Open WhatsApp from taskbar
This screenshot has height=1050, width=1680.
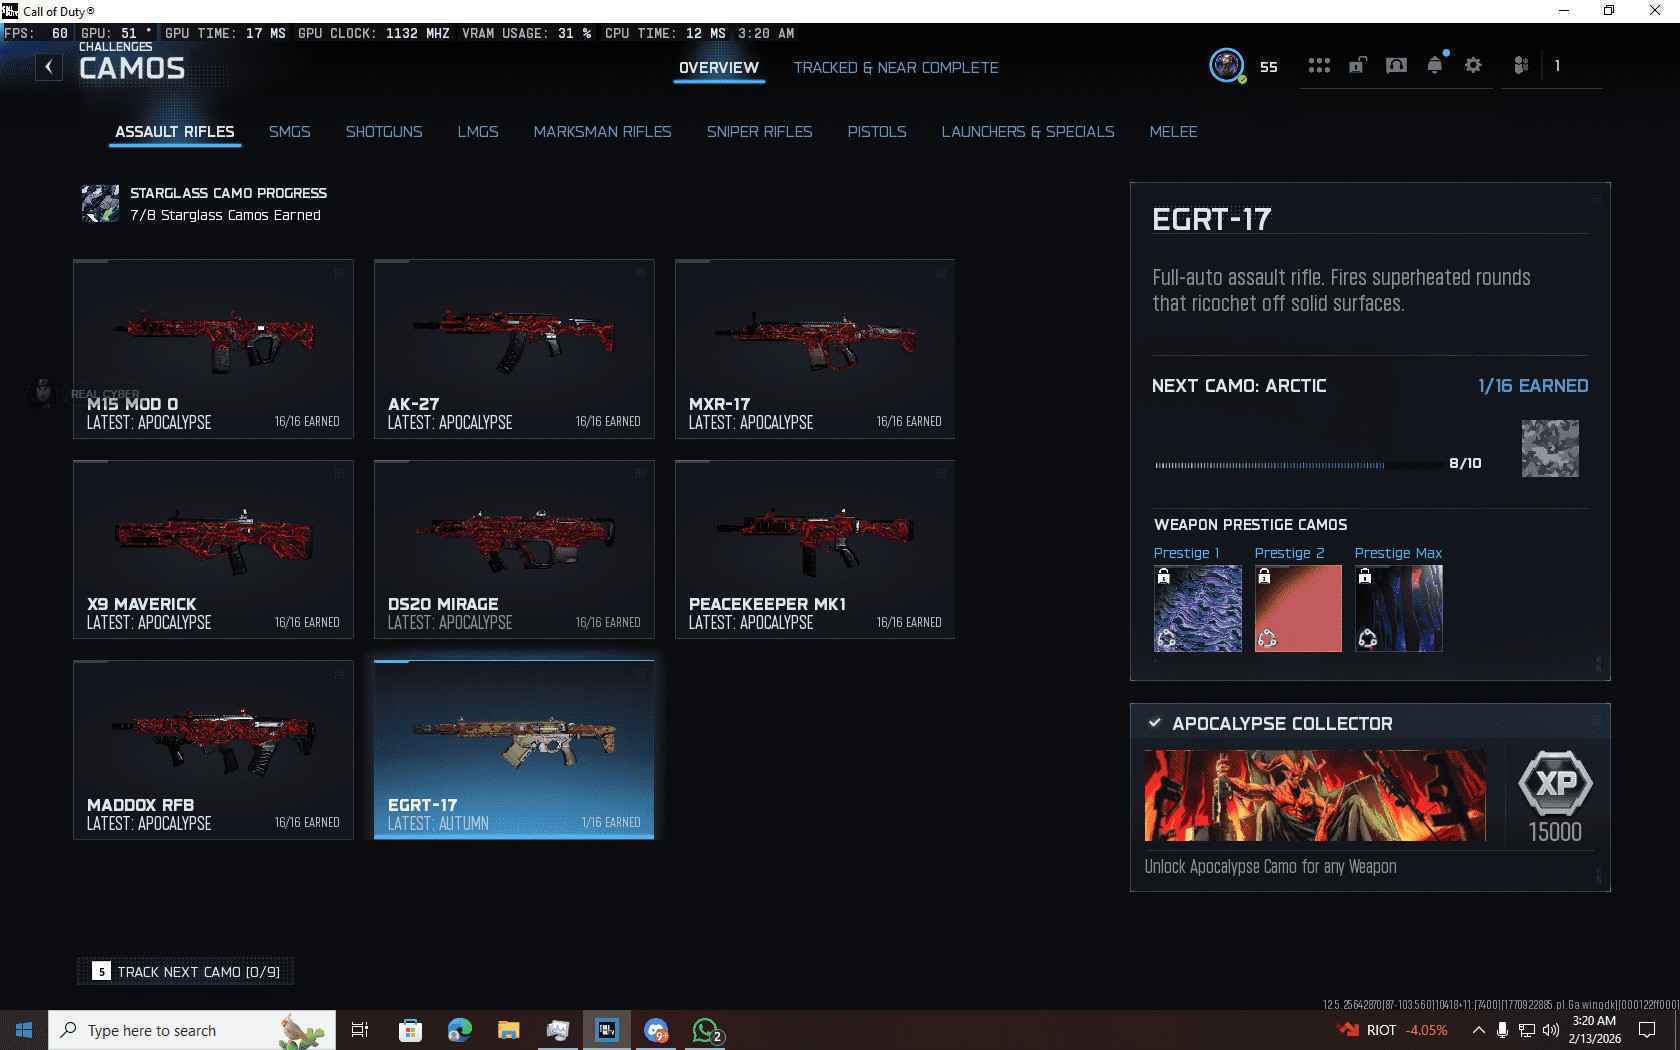coord(706,1030)
